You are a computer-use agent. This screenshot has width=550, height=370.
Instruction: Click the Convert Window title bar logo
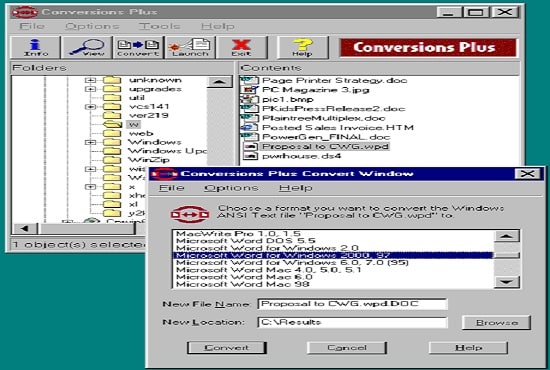click(x=165, y=174)
